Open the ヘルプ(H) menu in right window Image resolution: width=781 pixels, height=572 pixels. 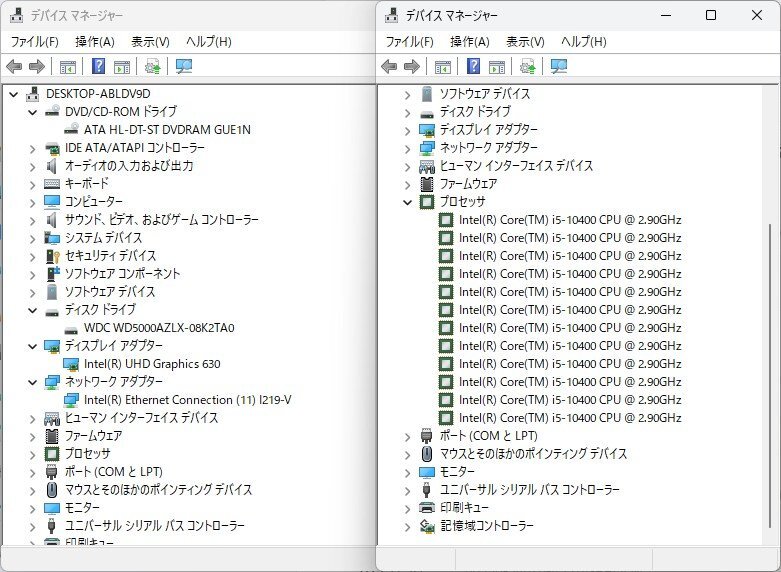(x=583, y=42)
